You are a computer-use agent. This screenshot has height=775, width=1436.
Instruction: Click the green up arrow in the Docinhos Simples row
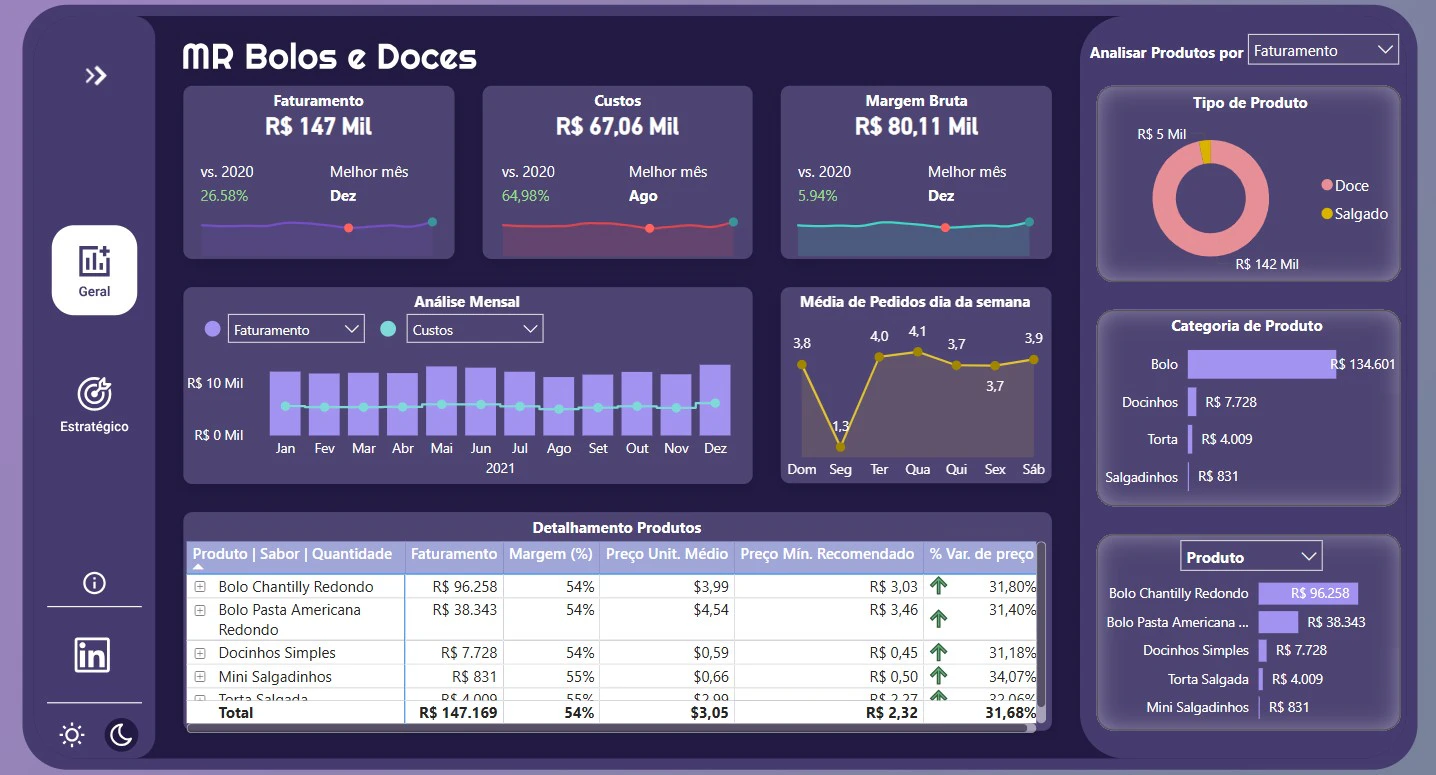coord(938,652)
